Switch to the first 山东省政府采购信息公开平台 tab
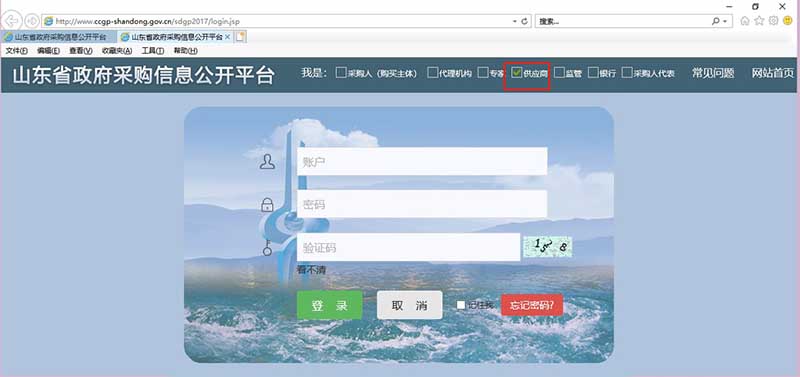 point(59,37)
